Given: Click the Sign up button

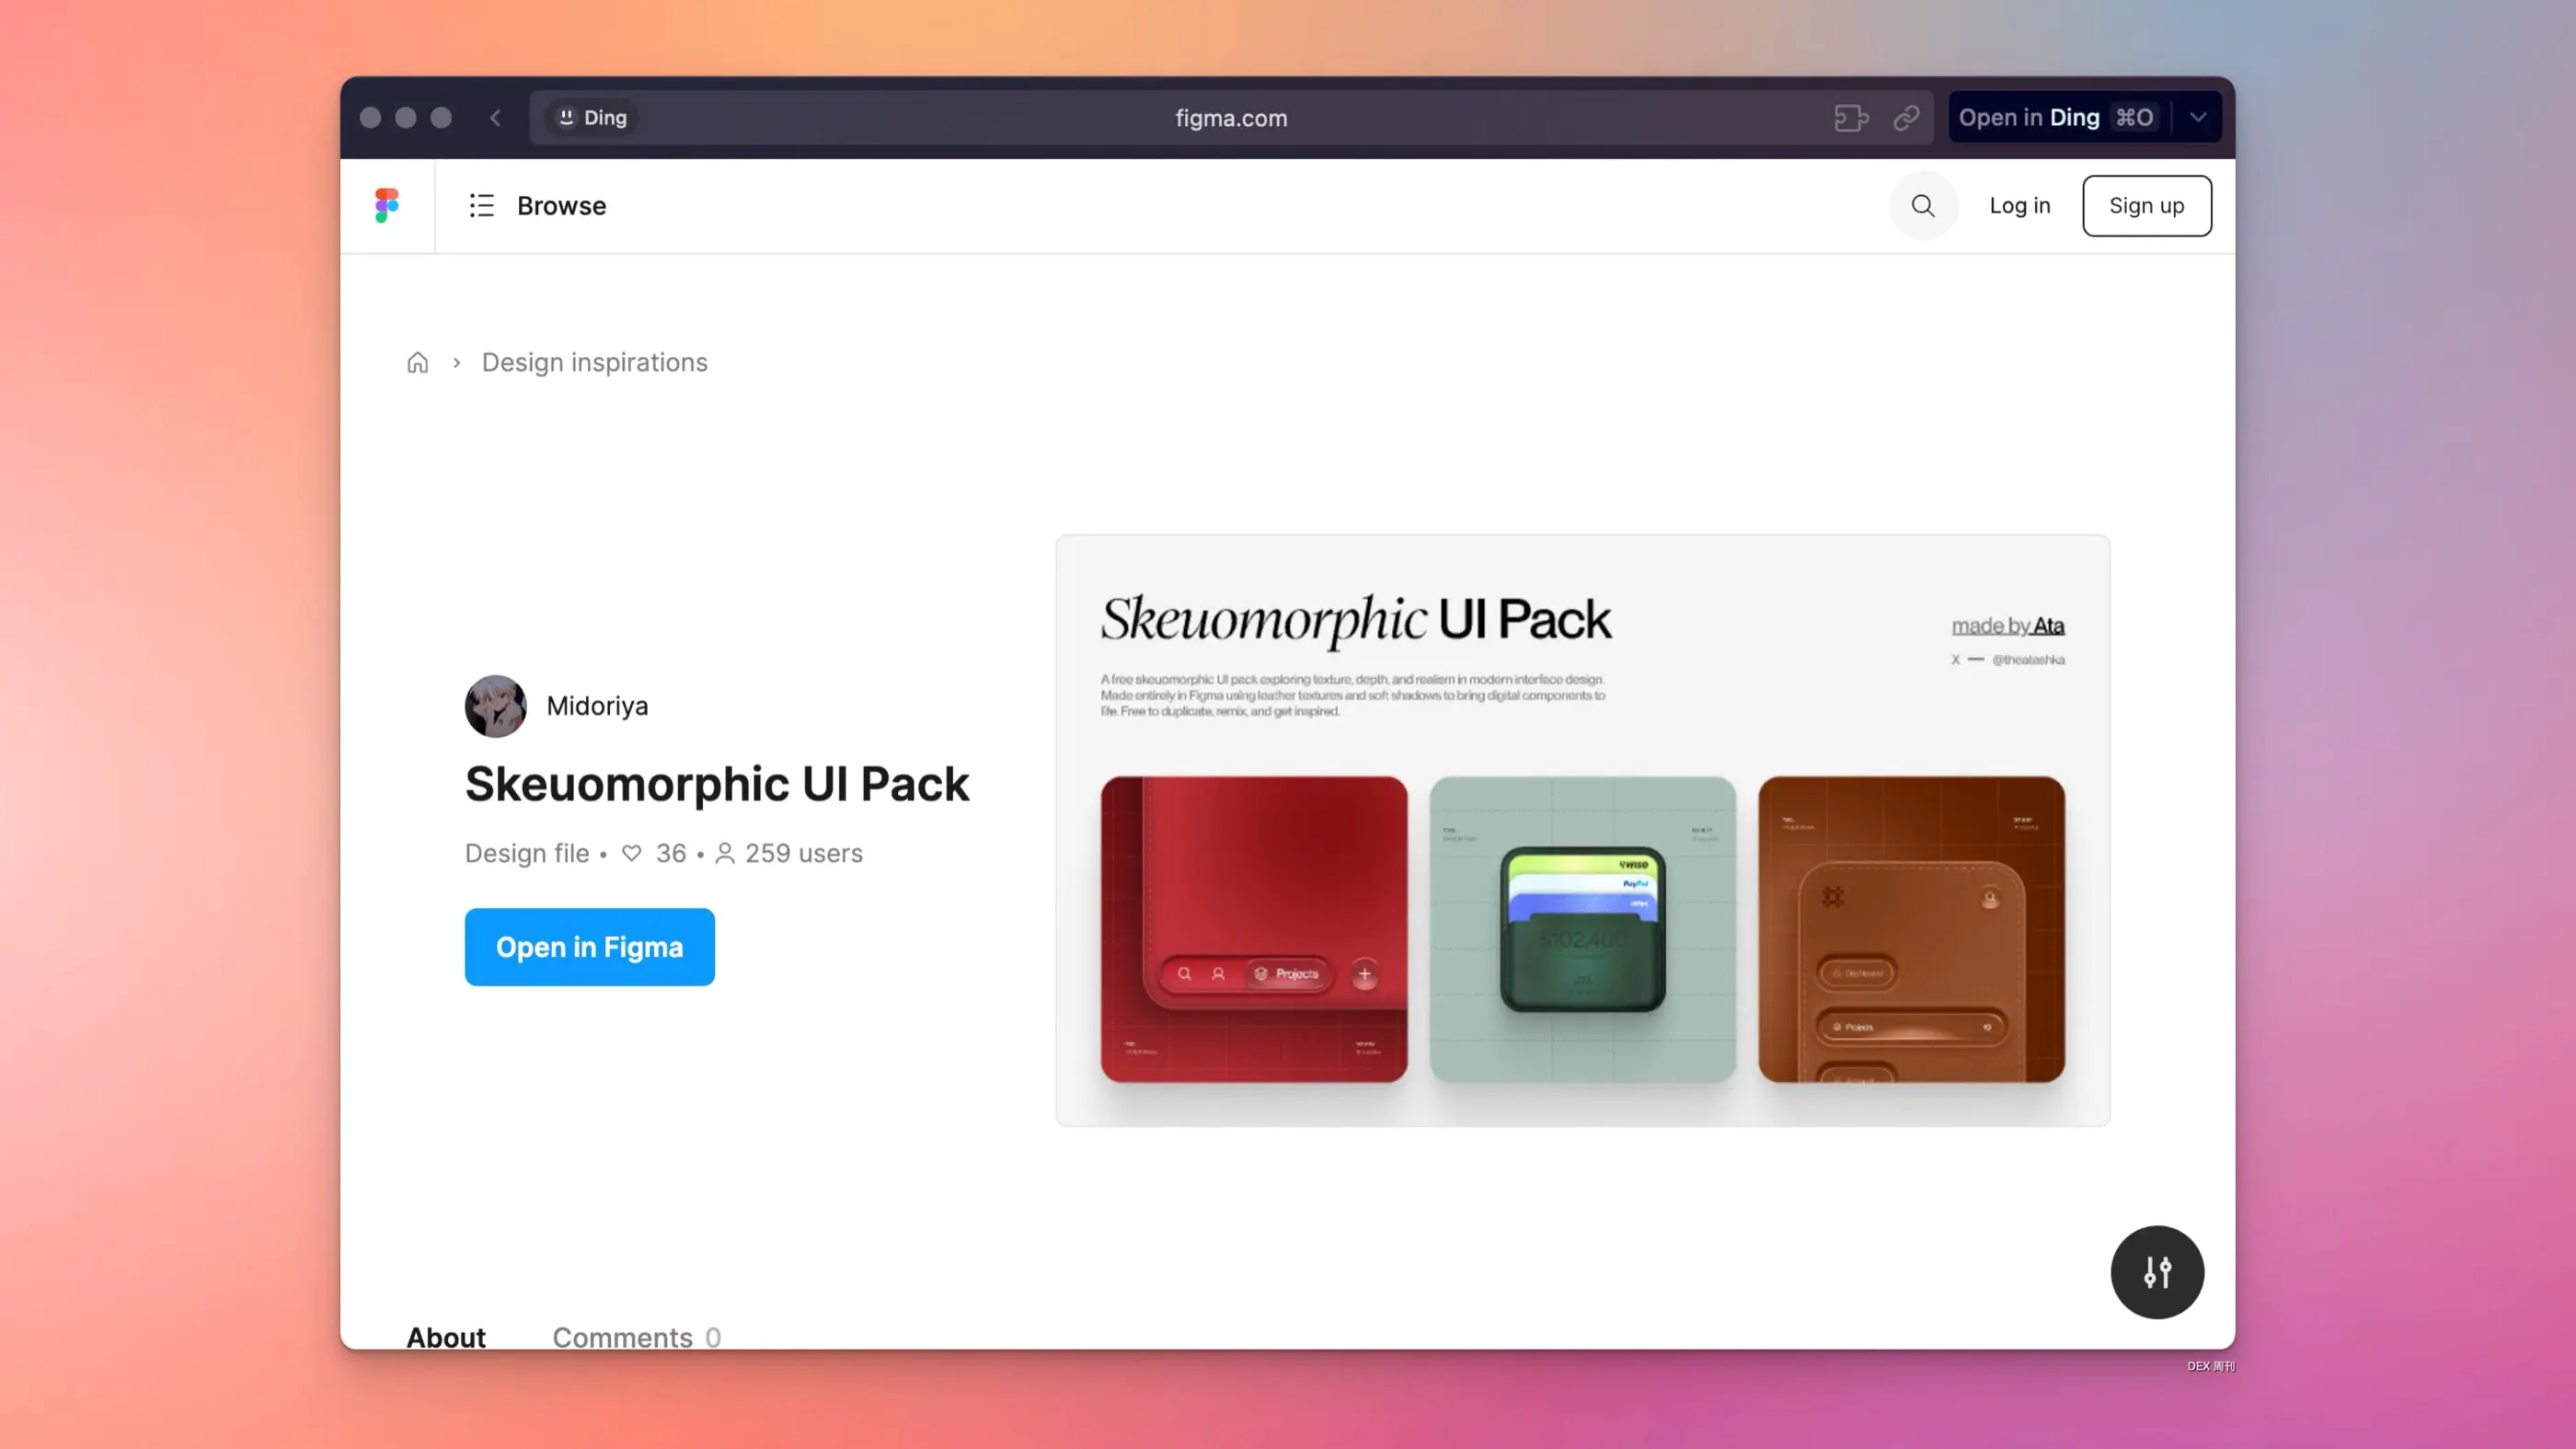Looking at the screenshot, I should [2146, 205].
